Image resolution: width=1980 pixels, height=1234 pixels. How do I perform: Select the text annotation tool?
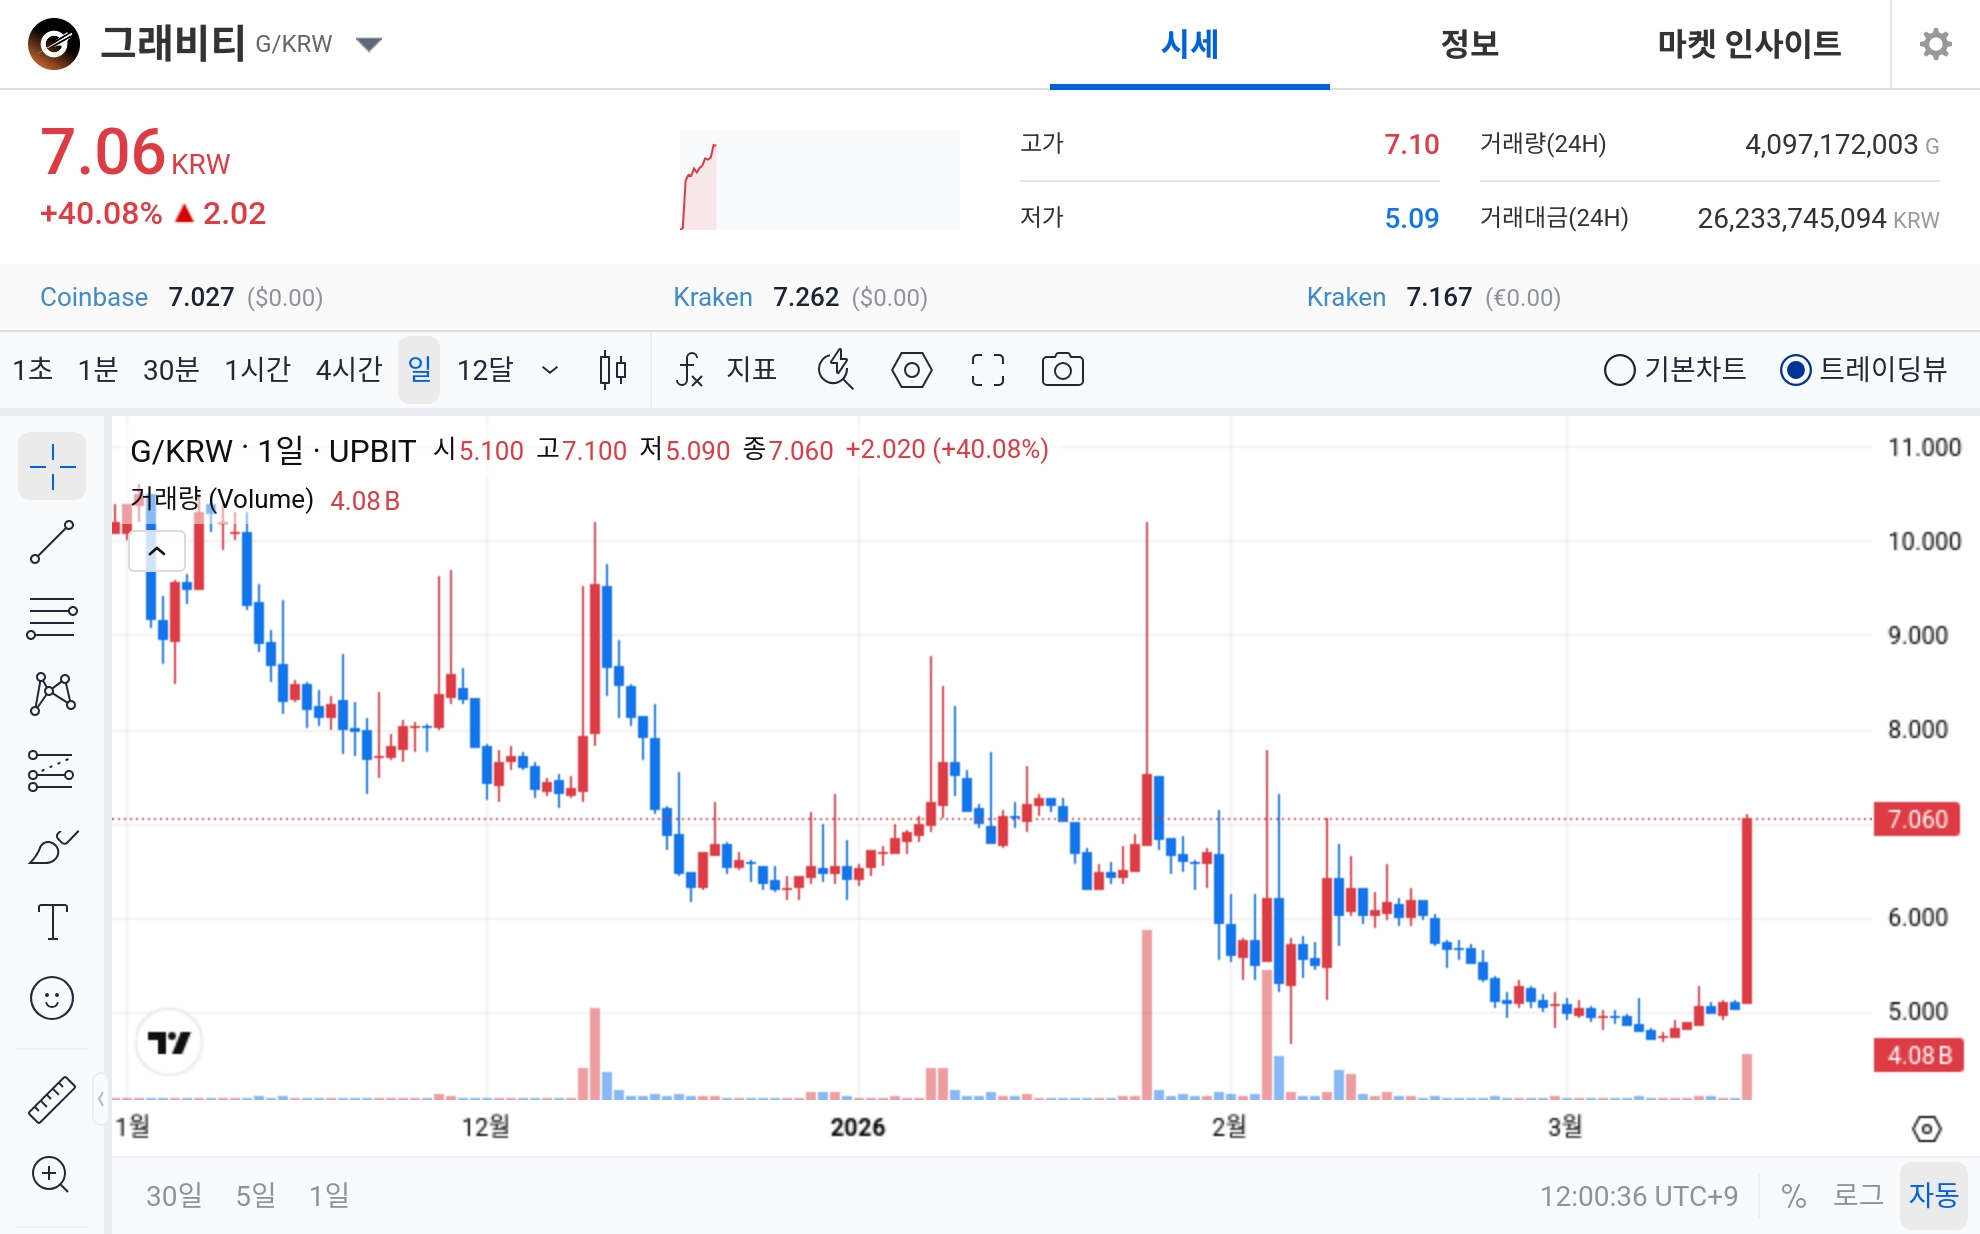tap(52, 922)
